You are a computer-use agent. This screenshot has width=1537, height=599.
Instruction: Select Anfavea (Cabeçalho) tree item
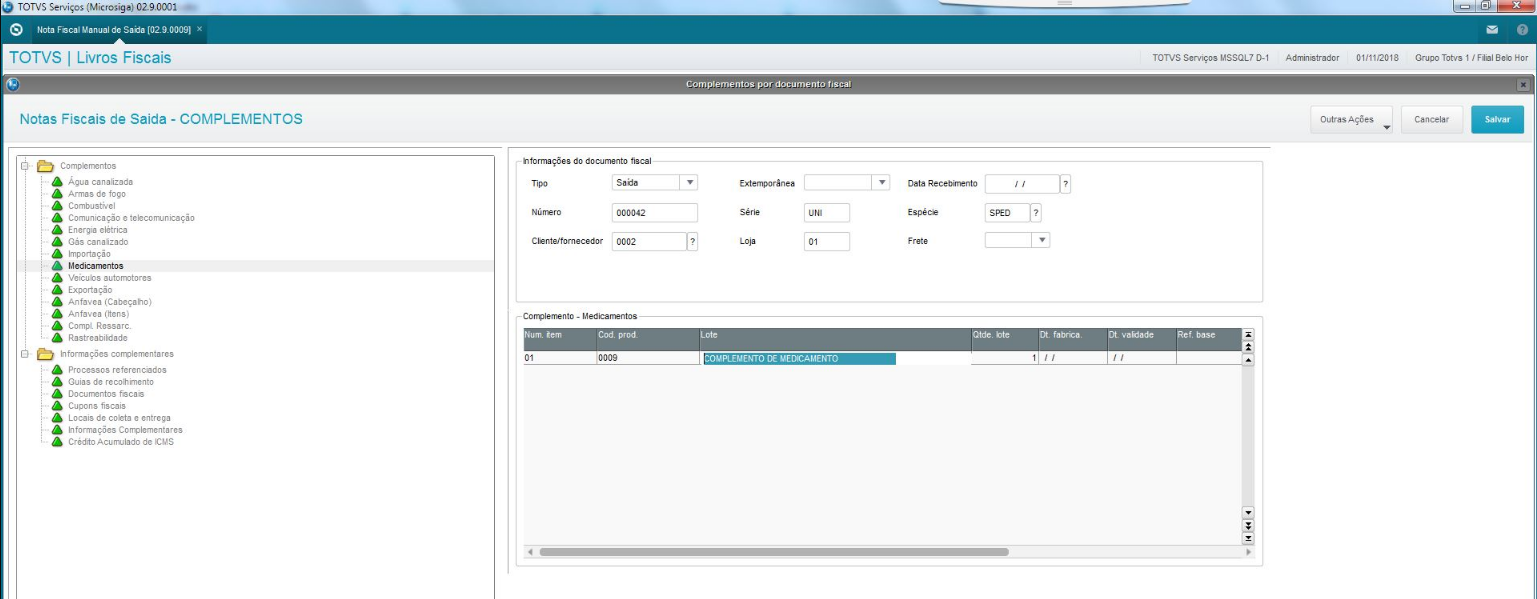tap(110, 302)
